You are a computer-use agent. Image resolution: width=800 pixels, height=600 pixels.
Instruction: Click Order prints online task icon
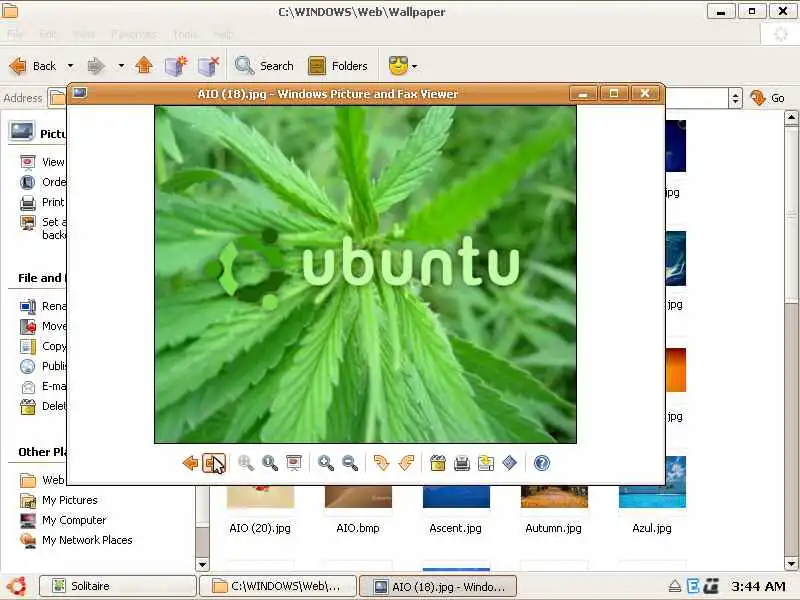[28, 182]
